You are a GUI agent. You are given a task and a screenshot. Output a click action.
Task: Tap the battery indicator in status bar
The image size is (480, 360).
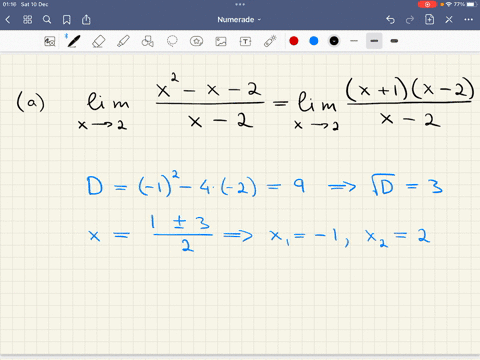click(x=471, y=4)
